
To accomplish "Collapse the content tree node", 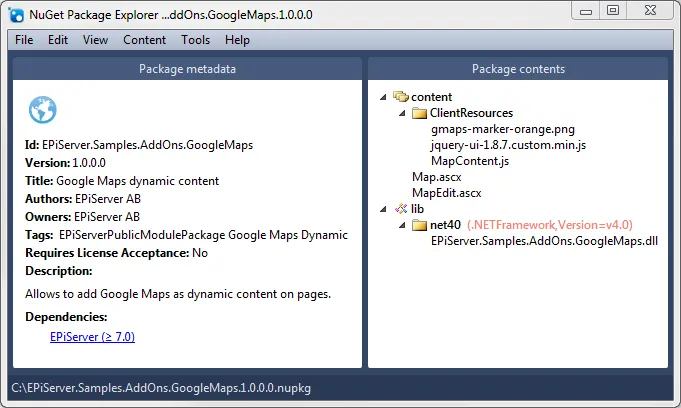I will pos(383,97).
